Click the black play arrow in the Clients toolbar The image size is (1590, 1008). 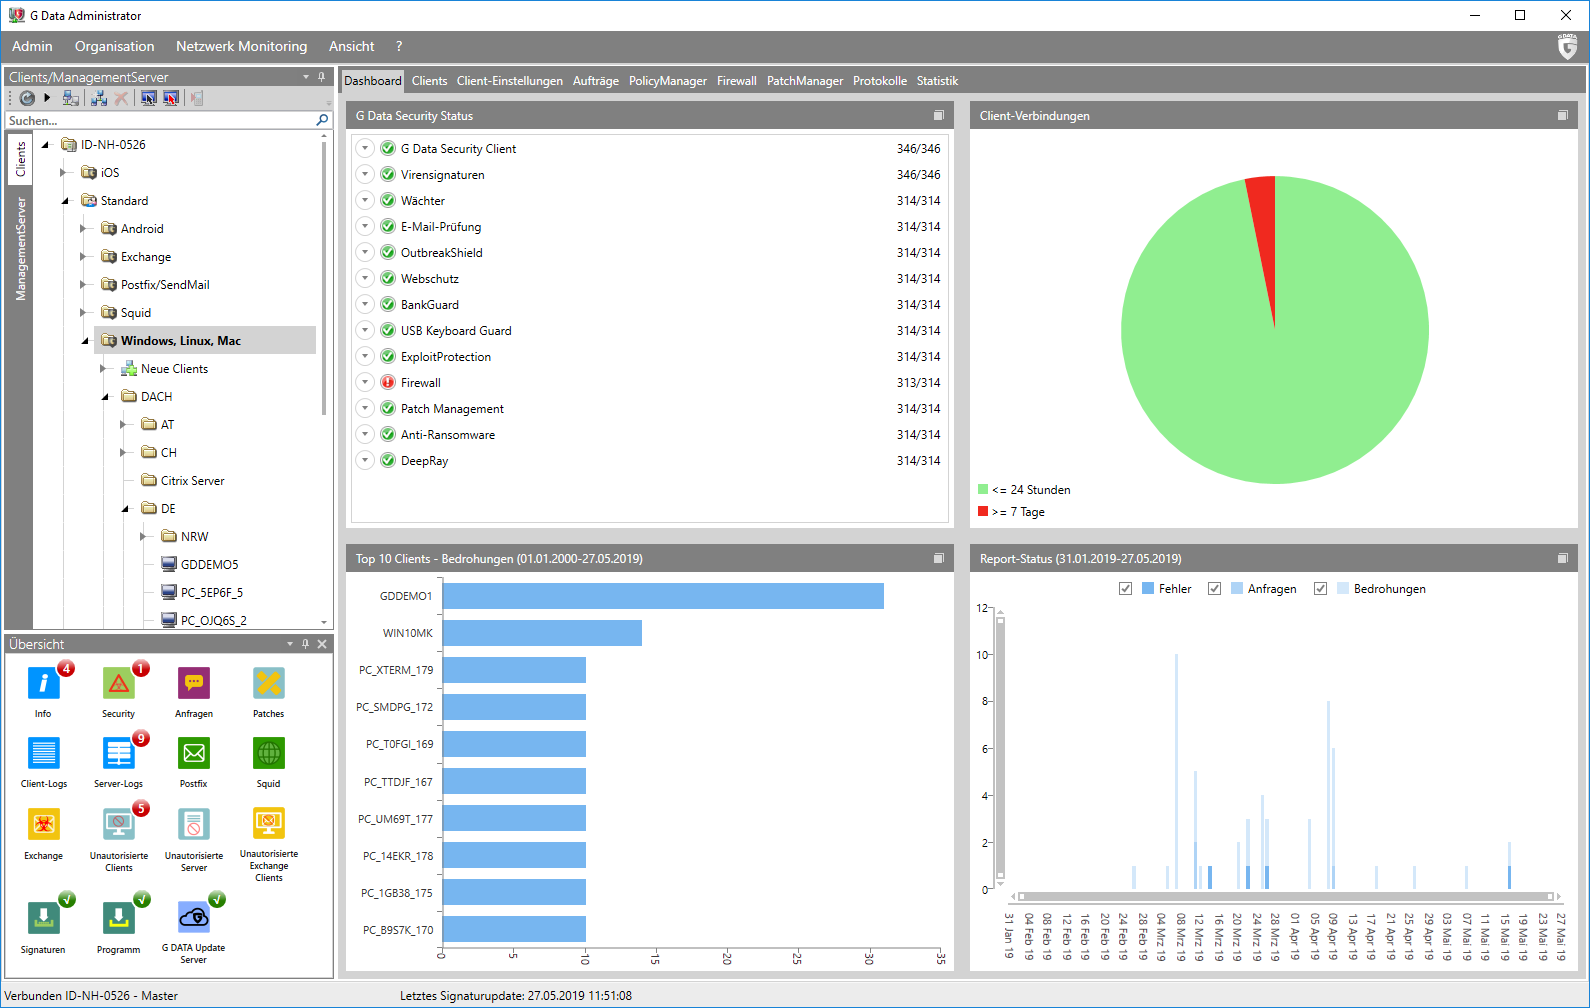pyautogui.click(x=47, y=98)
